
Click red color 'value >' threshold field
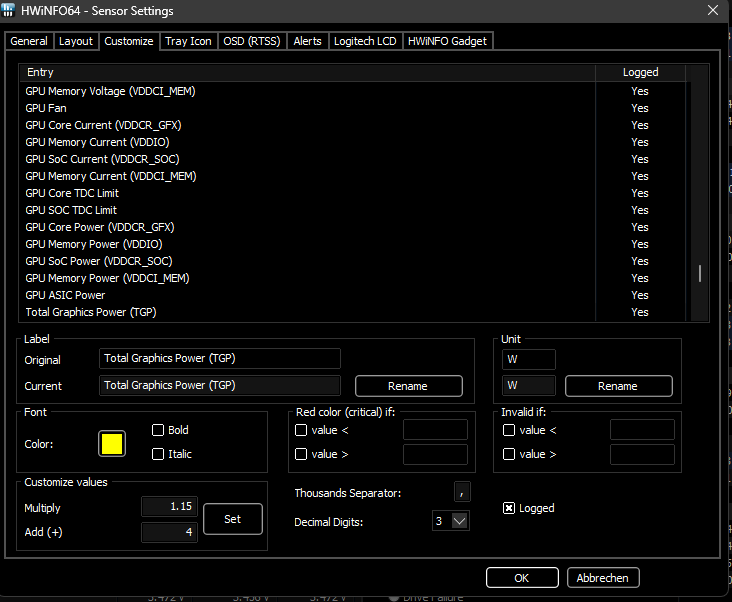point(435,454)
